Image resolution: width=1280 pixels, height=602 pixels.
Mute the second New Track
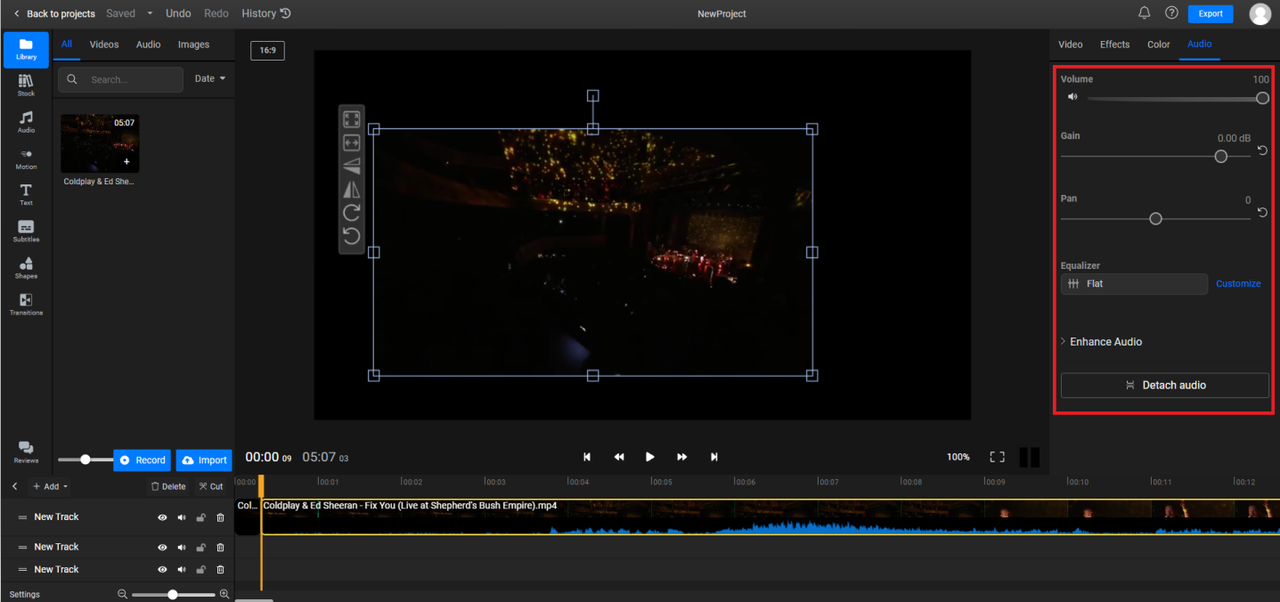[182, 547]
